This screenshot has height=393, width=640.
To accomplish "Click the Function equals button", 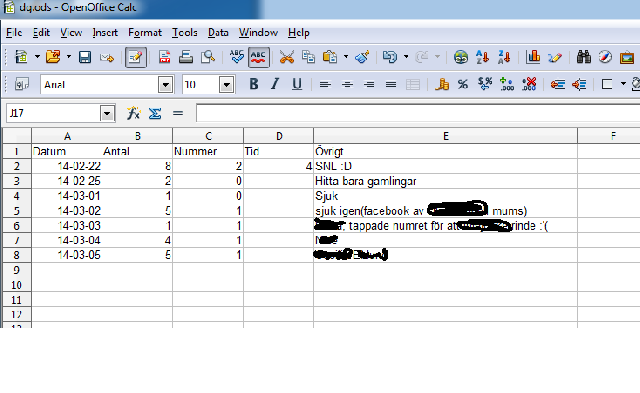I will tap(178, 113).
